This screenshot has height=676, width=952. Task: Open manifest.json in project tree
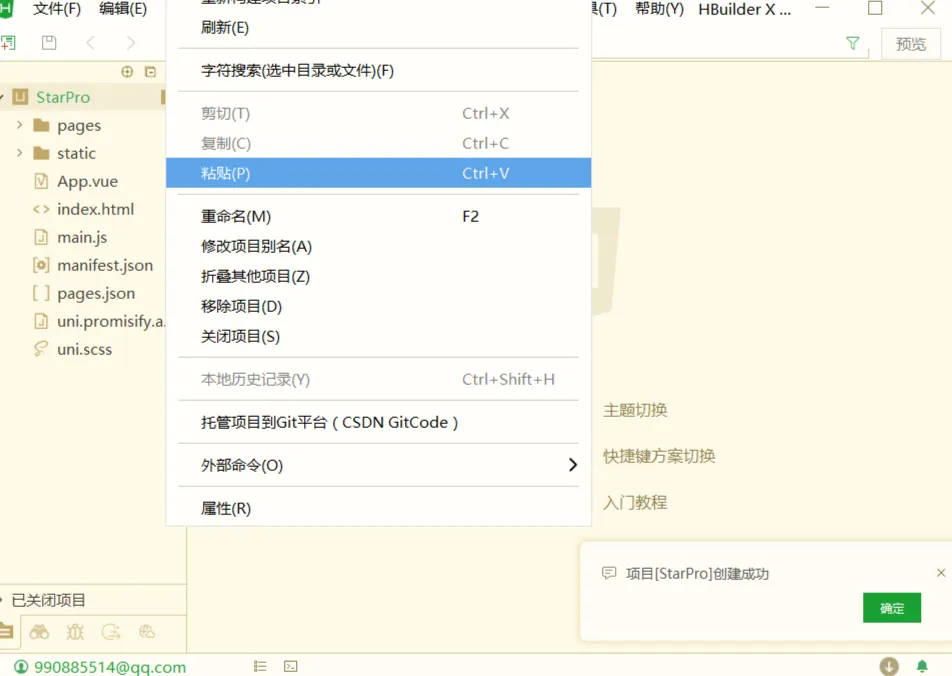(x=105, y=265)
